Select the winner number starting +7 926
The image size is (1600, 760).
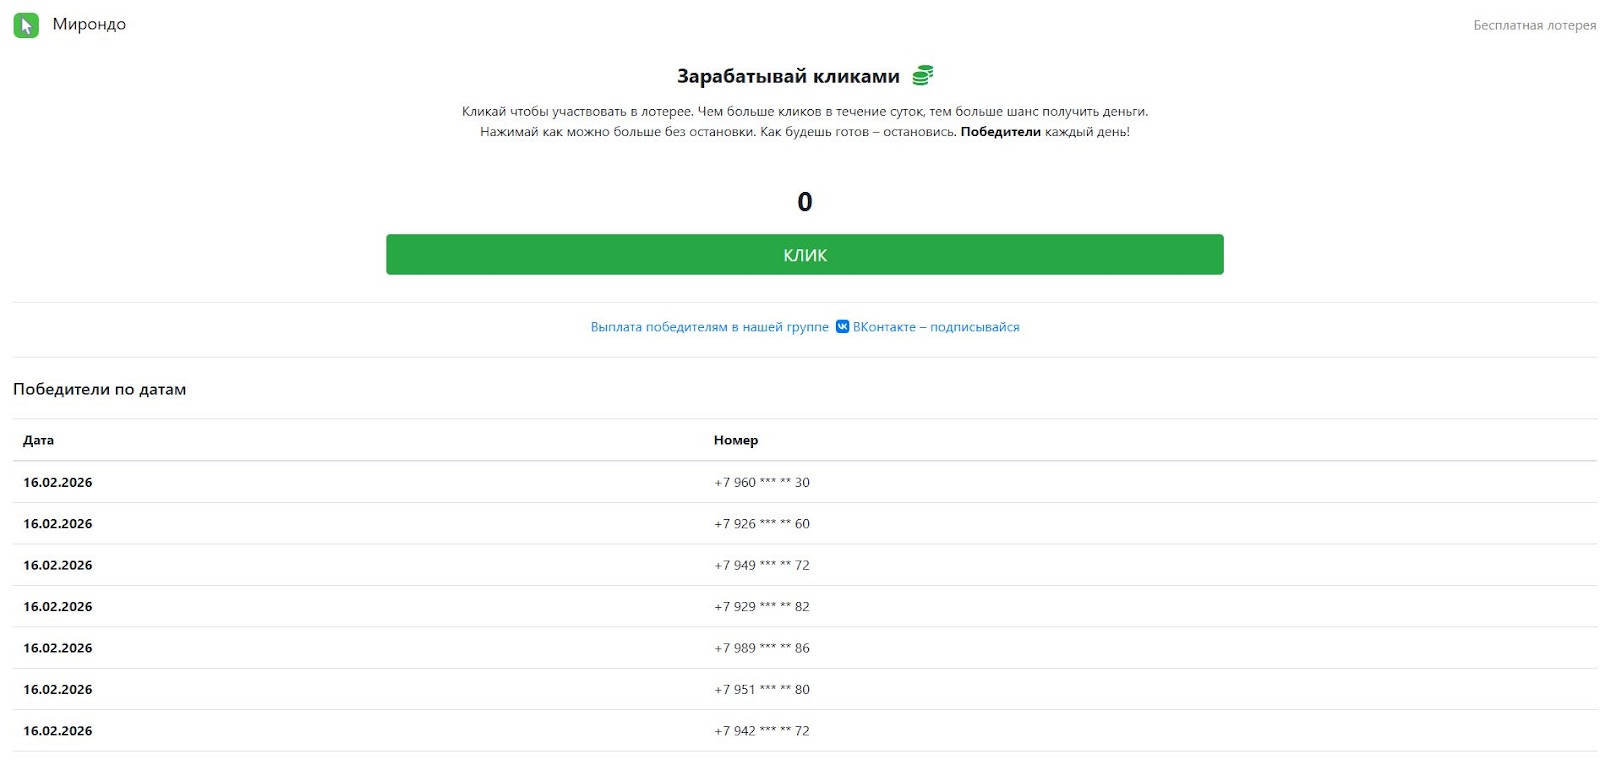(x=761, y=524)
